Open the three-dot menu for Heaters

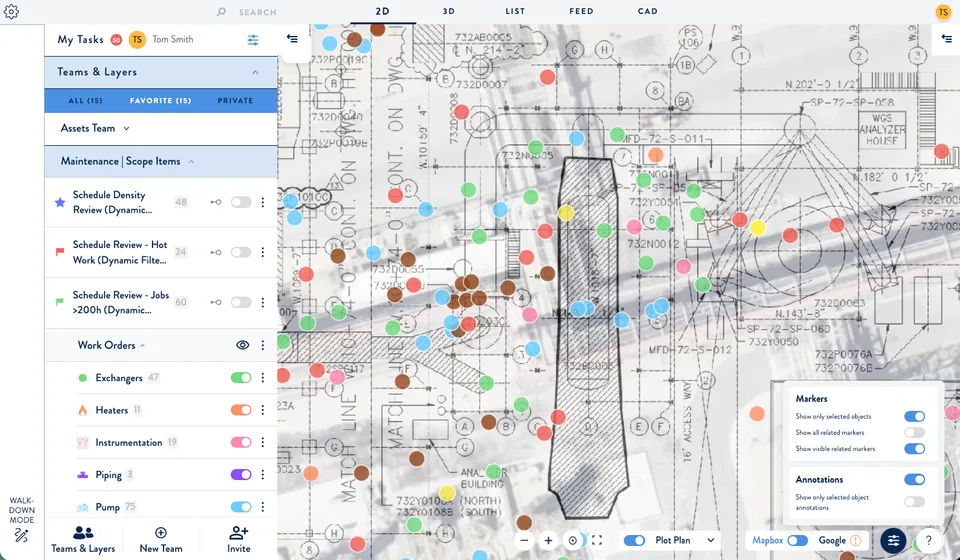point(263,409)
